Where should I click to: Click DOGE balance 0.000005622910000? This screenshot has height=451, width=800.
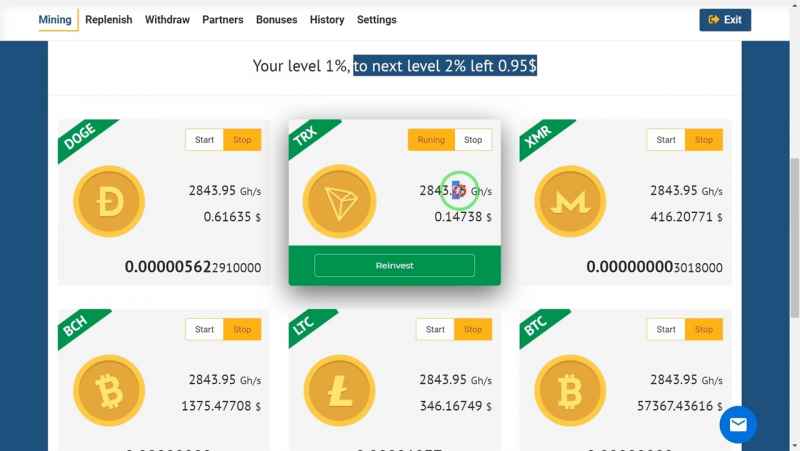click(193, 267)
